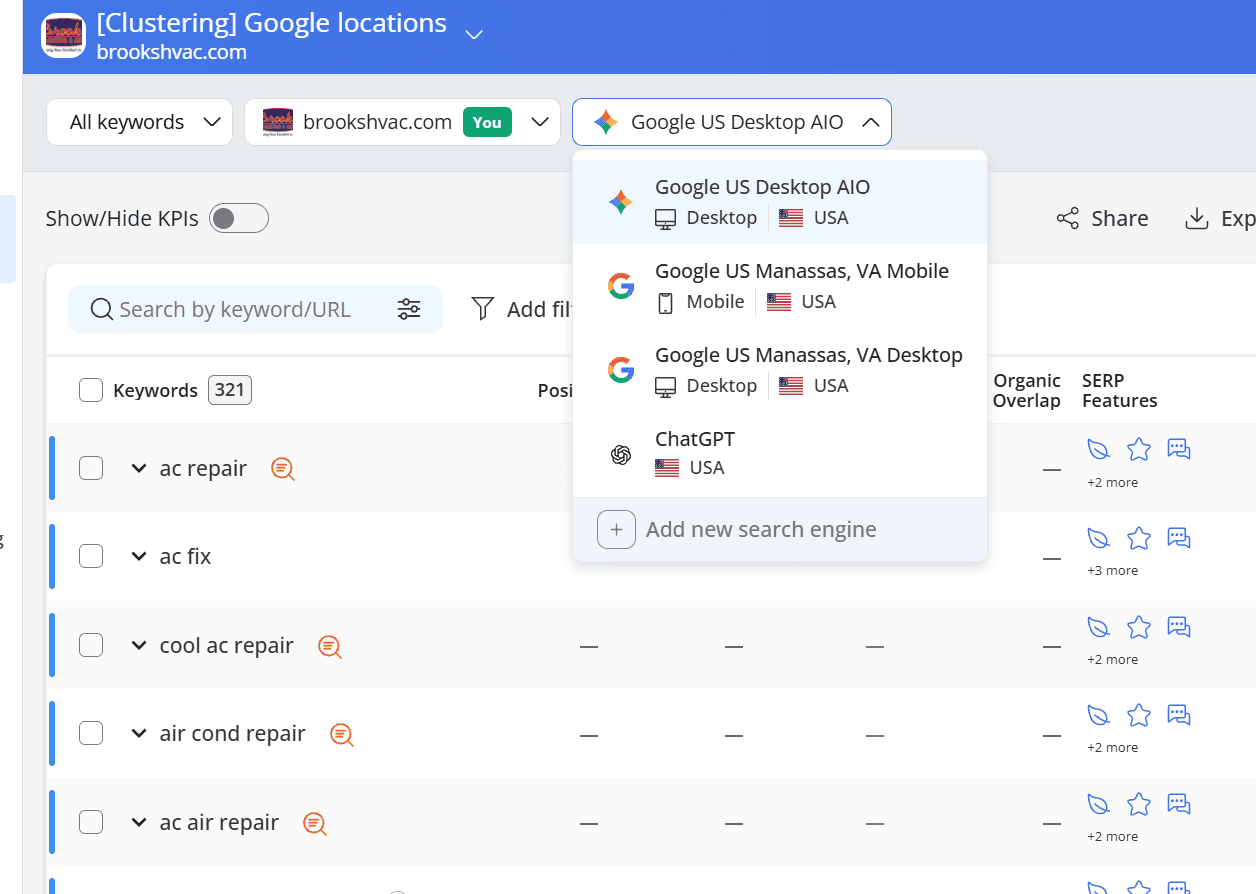The height and width of the screenshot is (894, 1256).
Task: Click the leaf SERP feature icon for ac repair
Action: [1099, 450]
